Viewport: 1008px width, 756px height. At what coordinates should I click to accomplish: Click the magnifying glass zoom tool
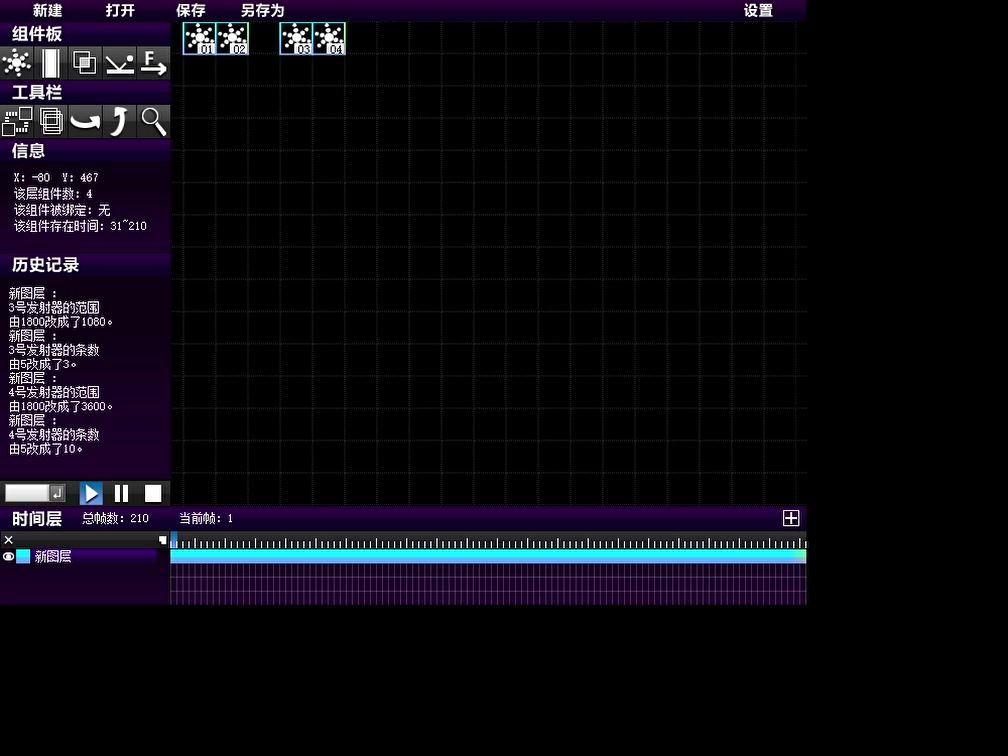(153, 121)
